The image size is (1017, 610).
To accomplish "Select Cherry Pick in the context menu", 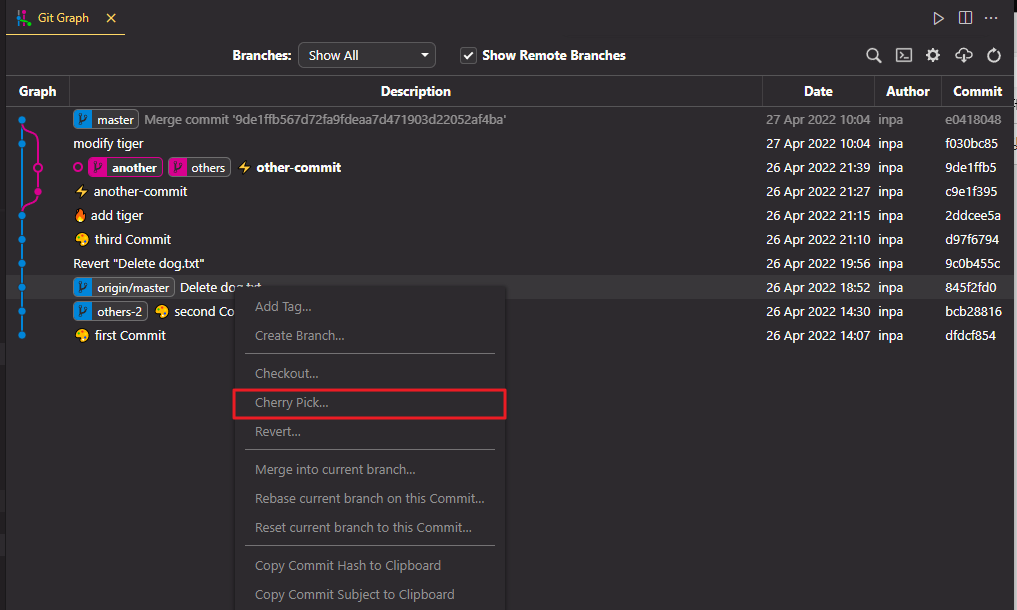I will coord(370,402).
